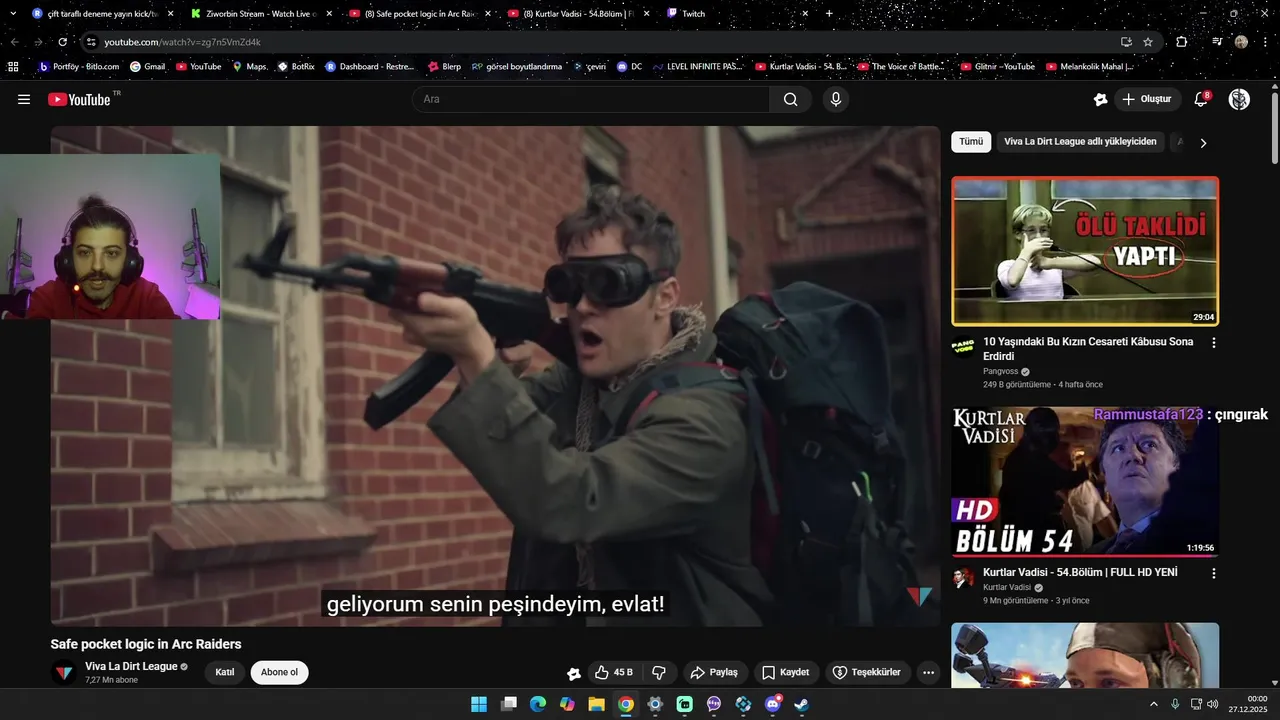Open more actions under the video

click(928, 672)
